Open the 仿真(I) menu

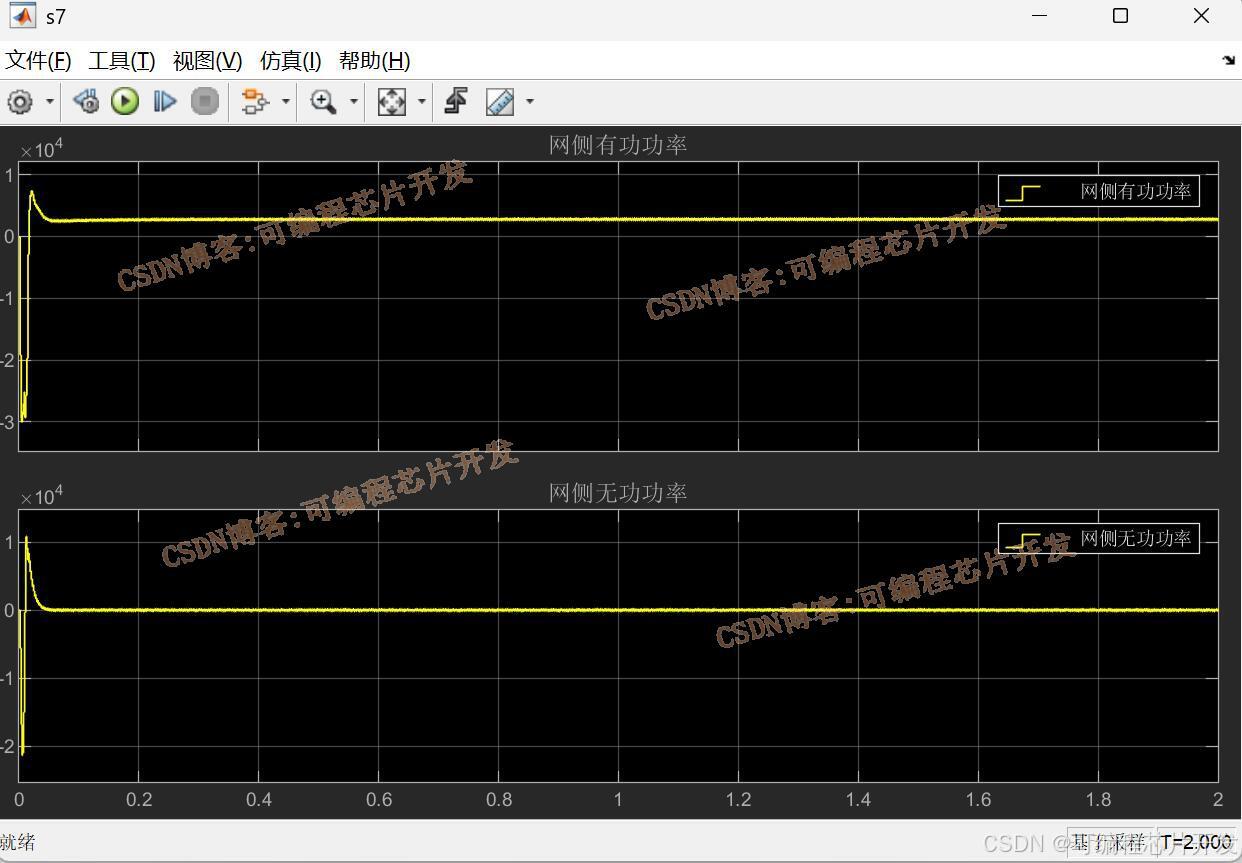click(290, 61)
